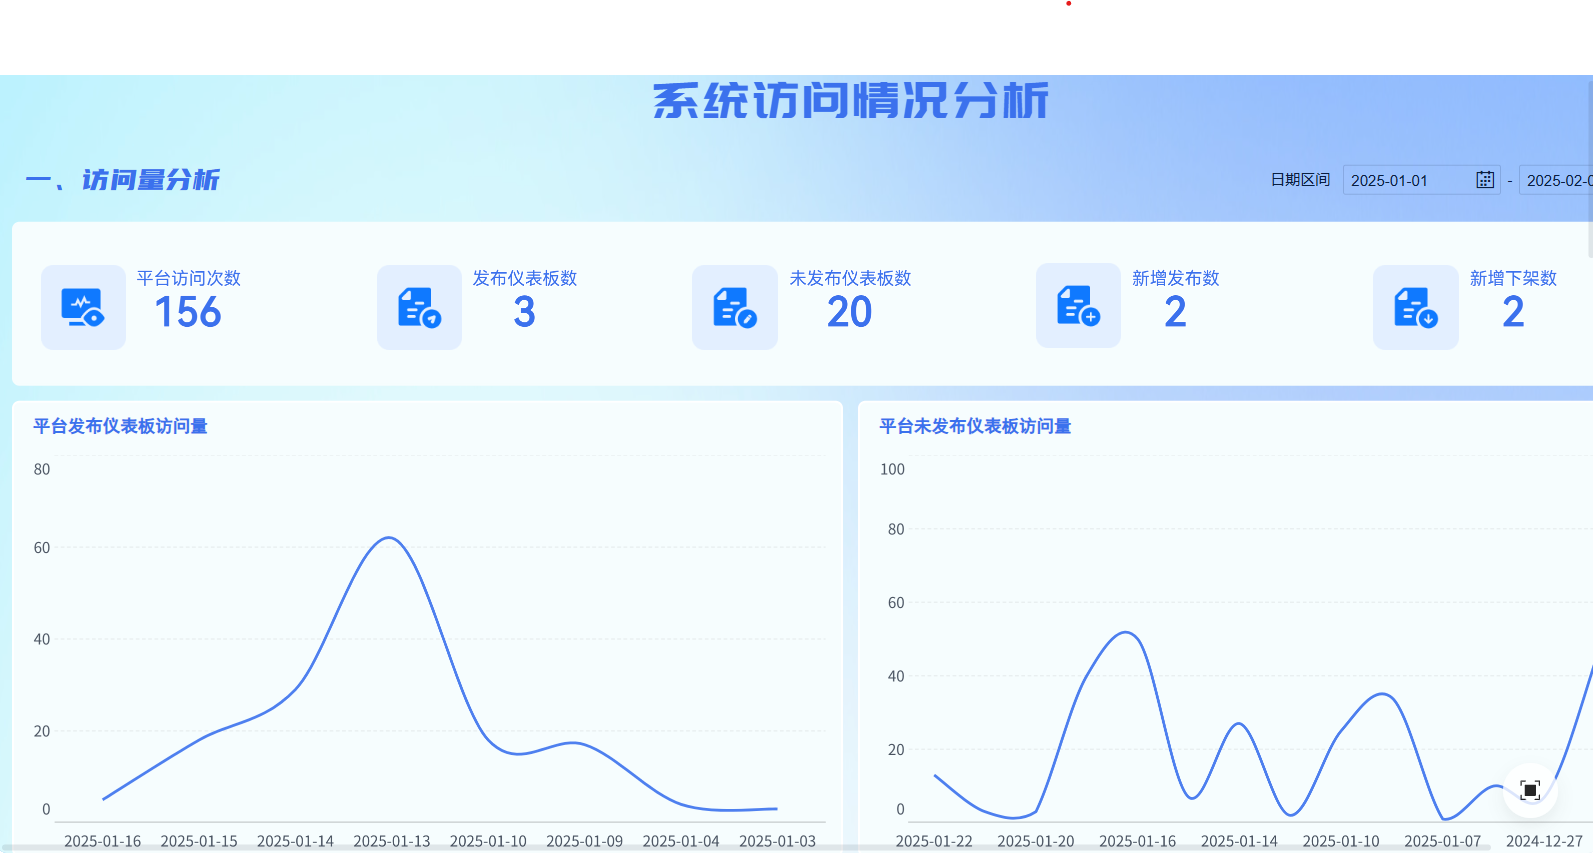Screen dimensions: 1593x855
Task: Click end date field starting 2025-02
Action: click(x=1556, y=180)
